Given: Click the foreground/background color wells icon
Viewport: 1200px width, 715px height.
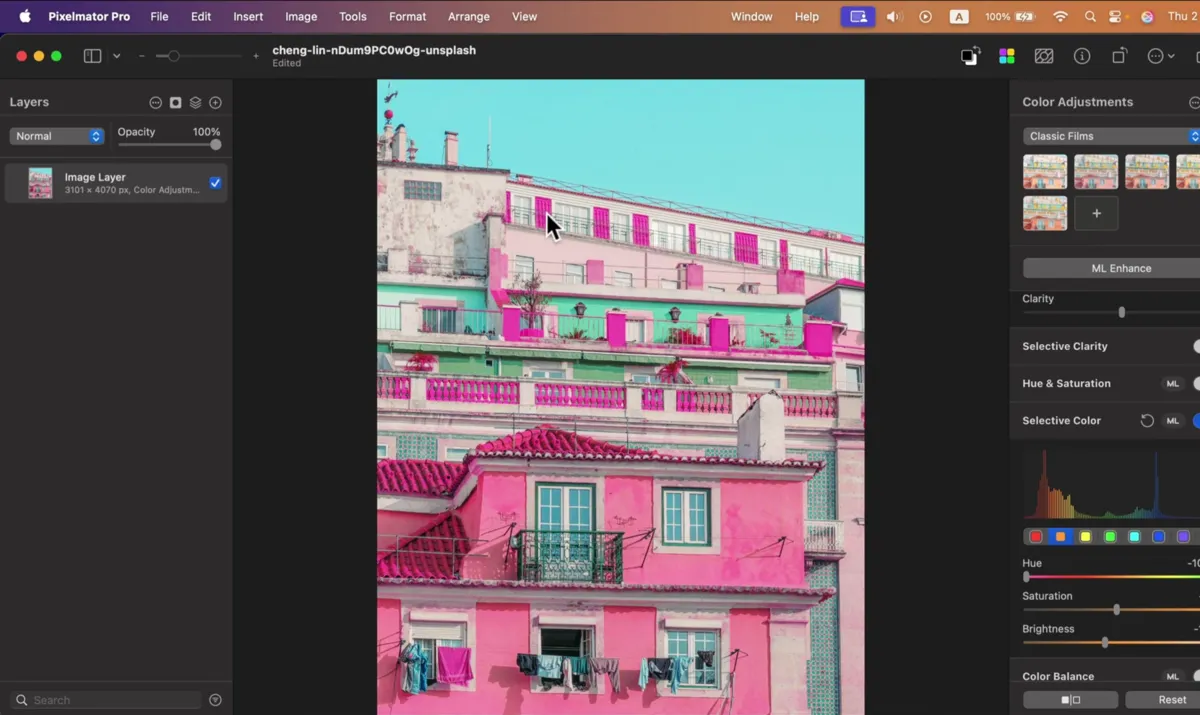Looking at the screenshot, I should click(x=970, y=56).
